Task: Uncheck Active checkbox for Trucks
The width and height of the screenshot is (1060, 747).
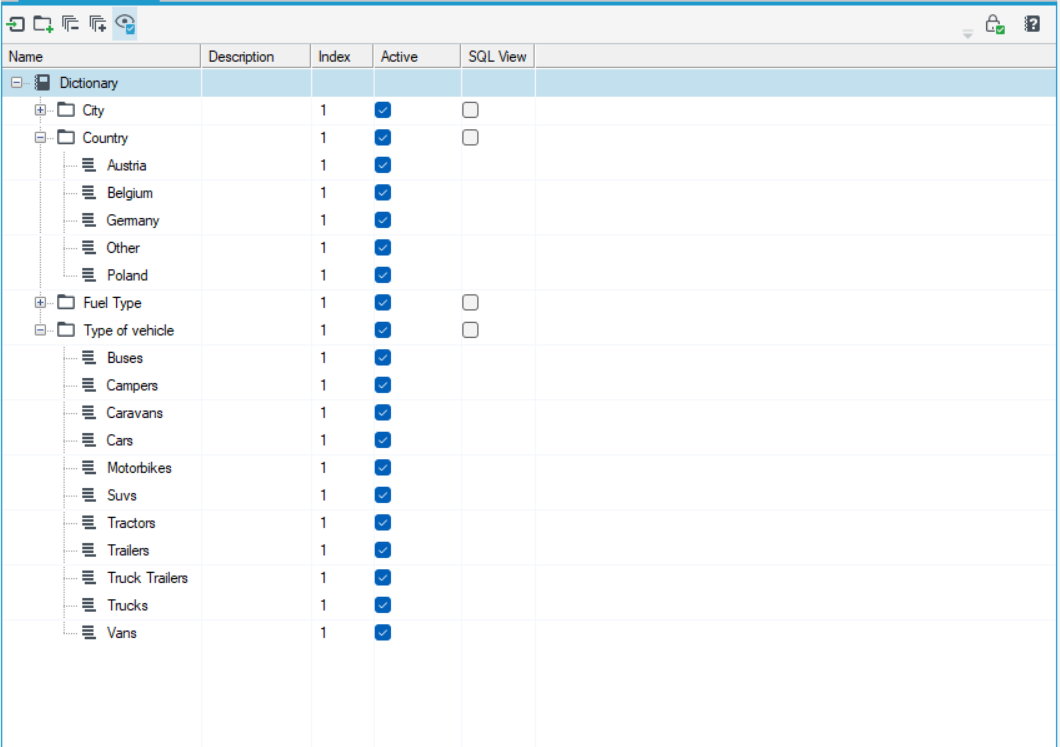Action: click(x=383, y=605)
